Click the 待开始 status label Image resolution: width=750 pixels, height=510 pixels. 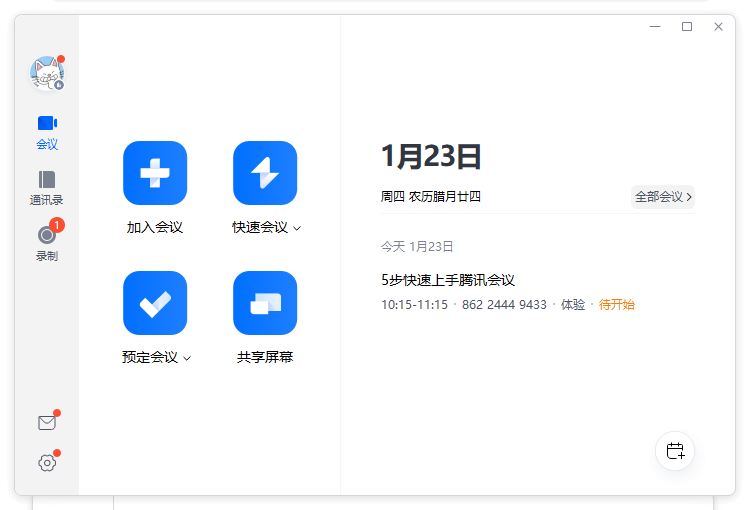click(x=617, y=305)
